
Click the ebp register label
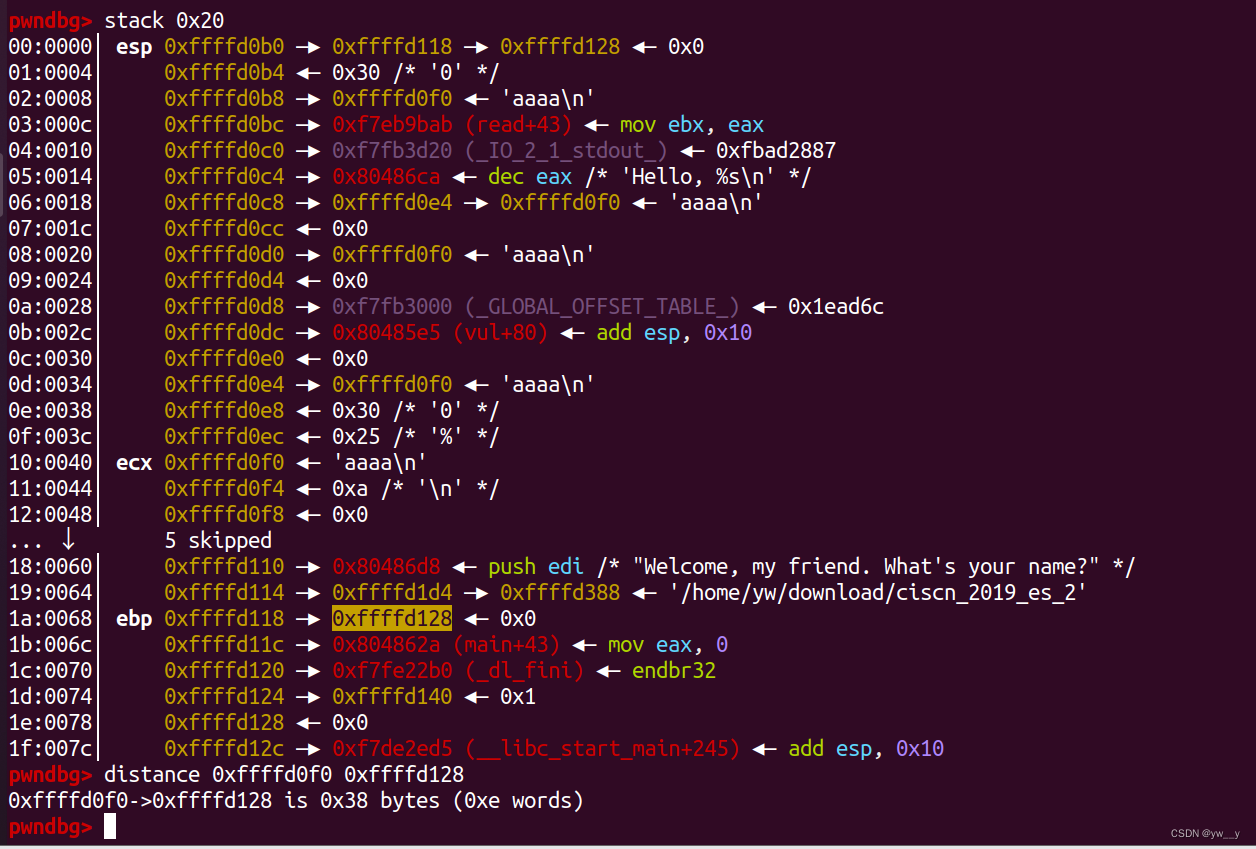[134, 619]
